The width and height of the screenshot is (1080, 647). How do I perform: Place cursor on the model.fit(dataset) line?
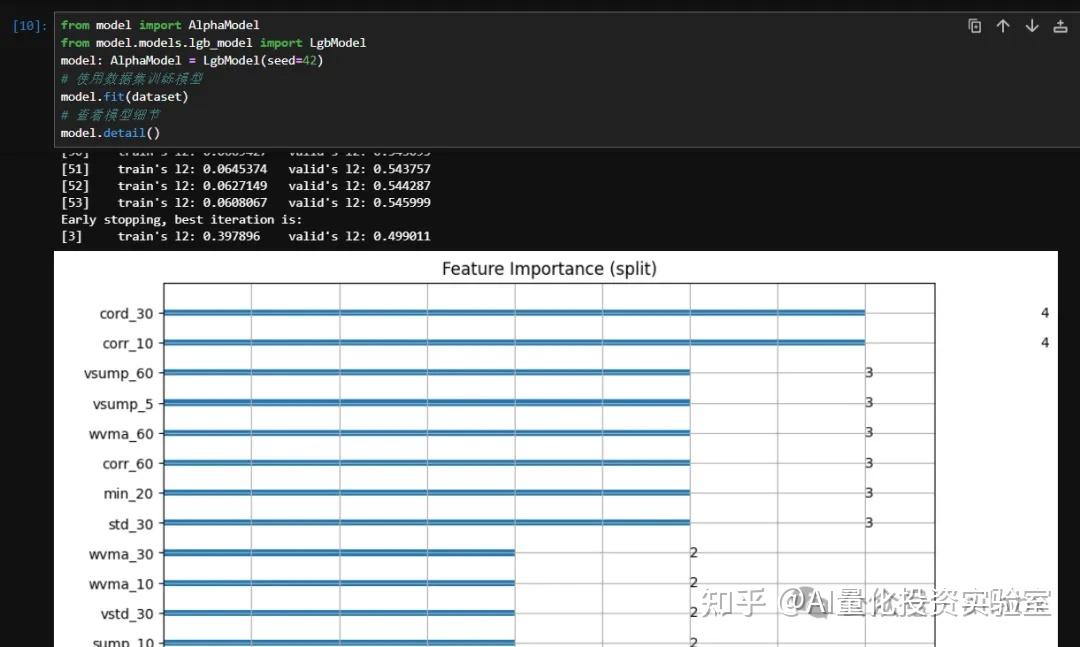click(x=124, y=97)
